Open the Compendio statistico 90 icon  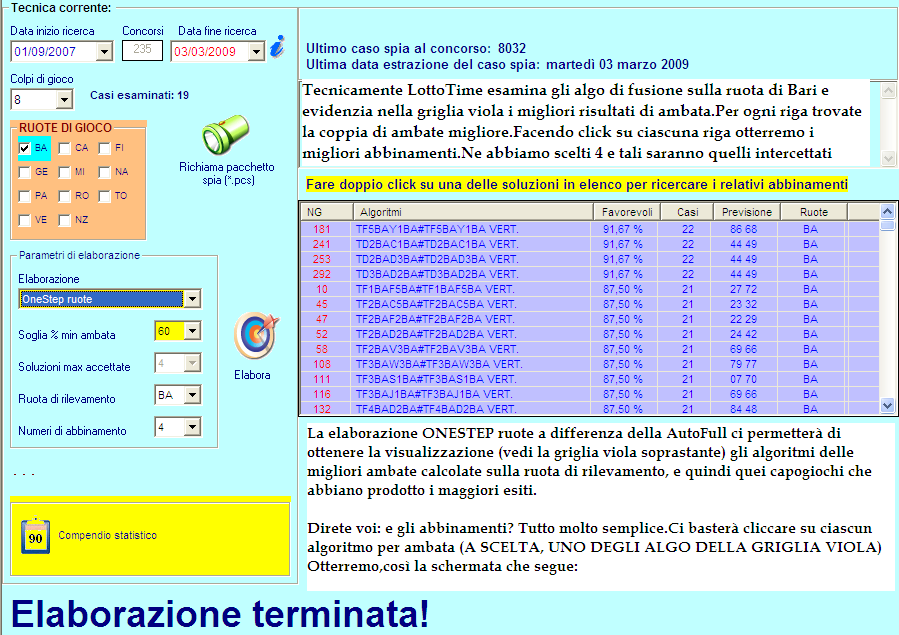[36, 536]
